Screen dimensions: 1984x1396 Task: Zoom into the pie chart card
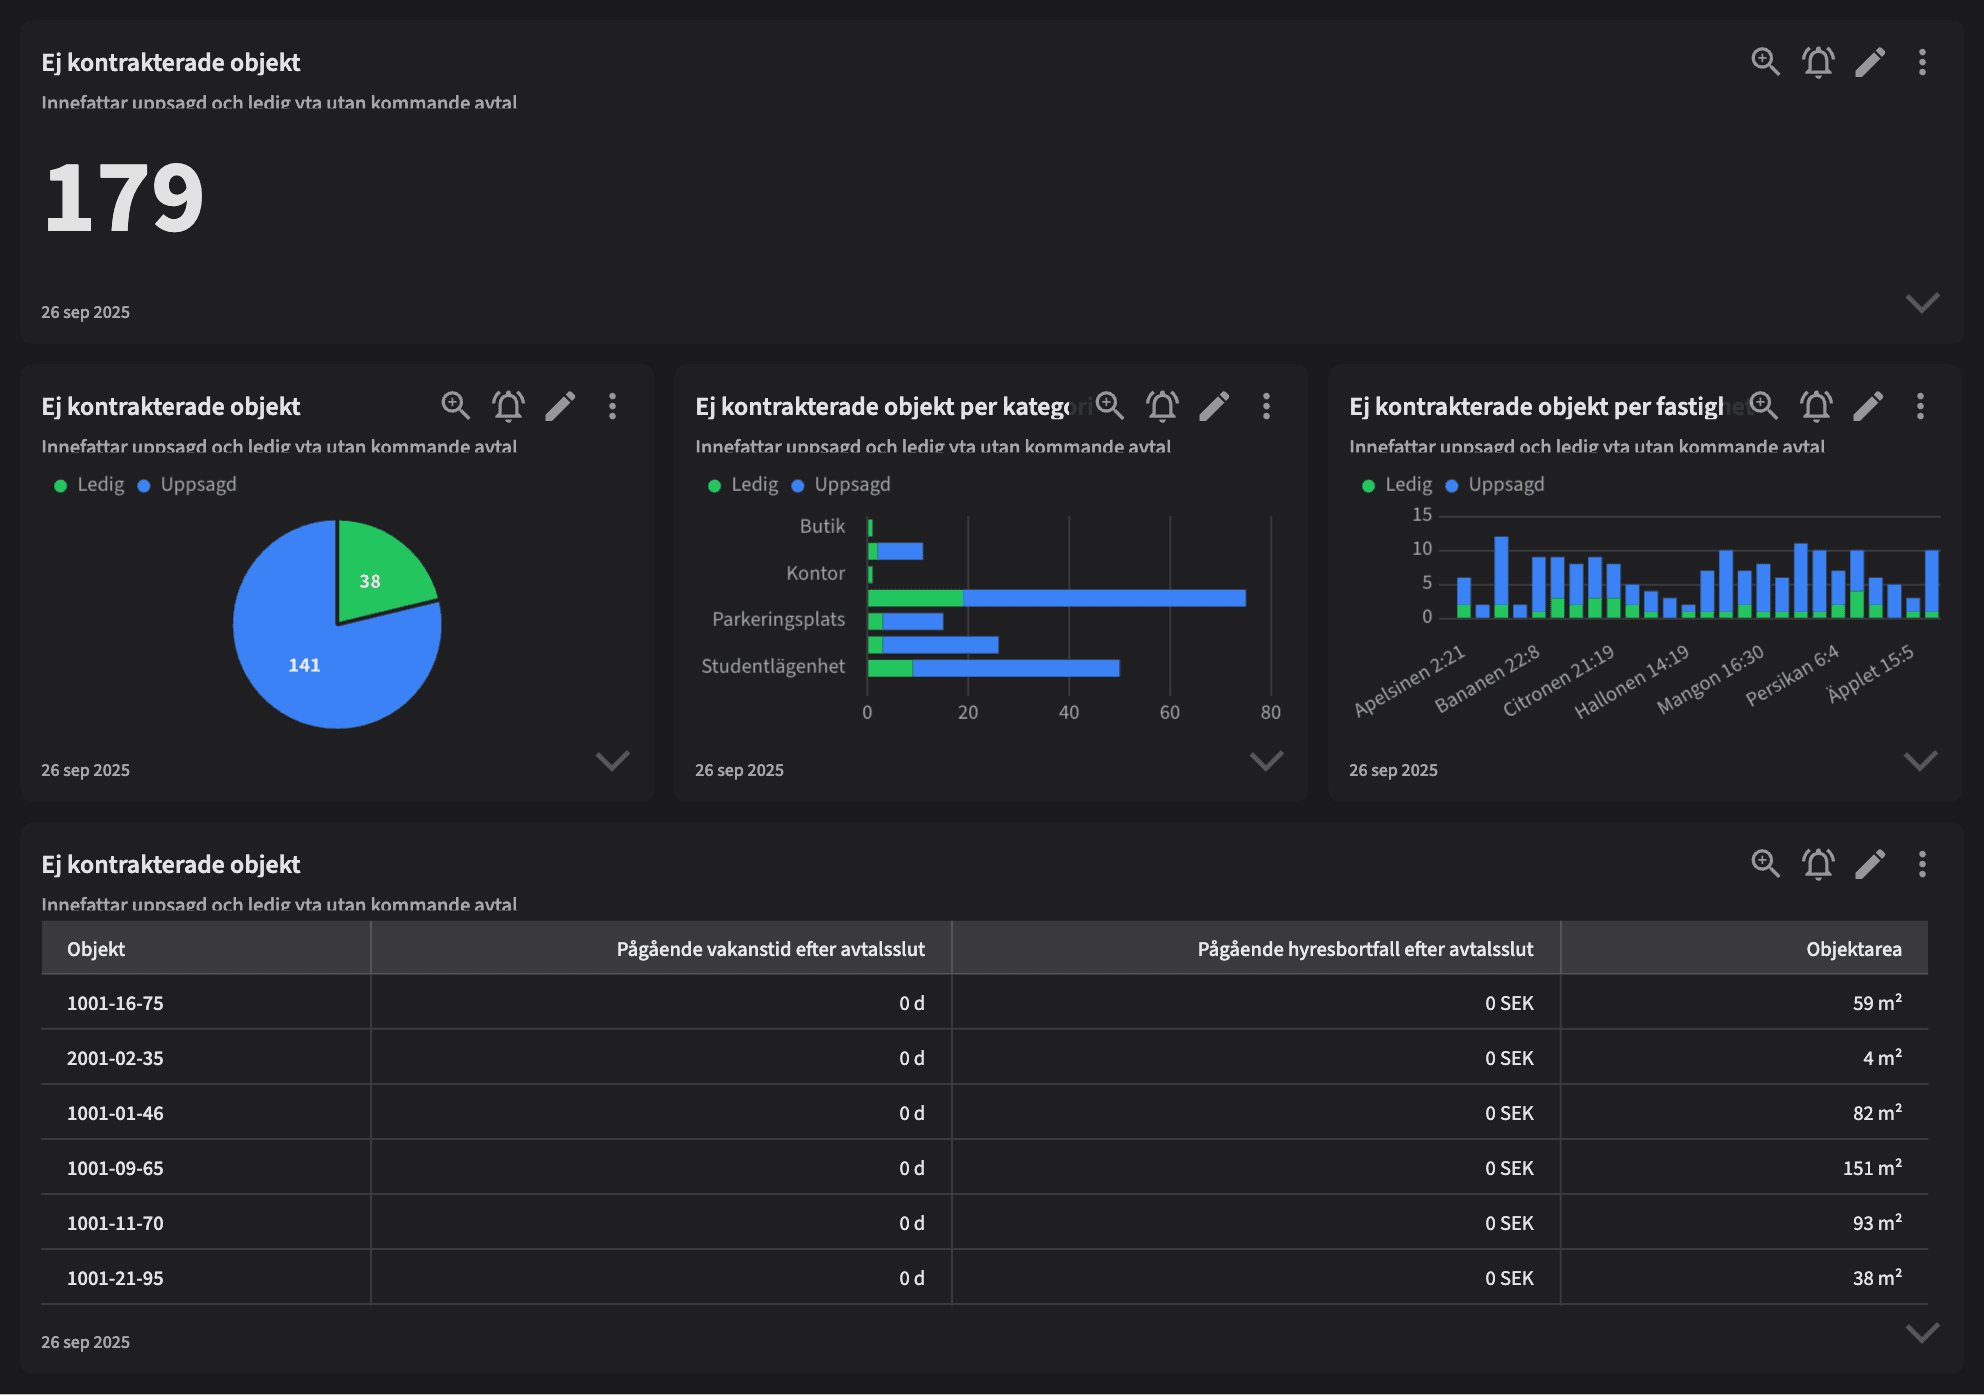455,406
